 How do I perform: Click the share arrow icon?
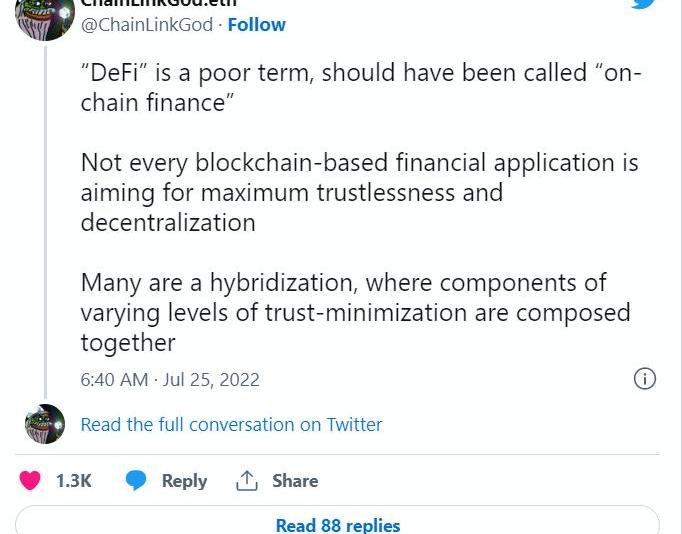pos(247,481)
